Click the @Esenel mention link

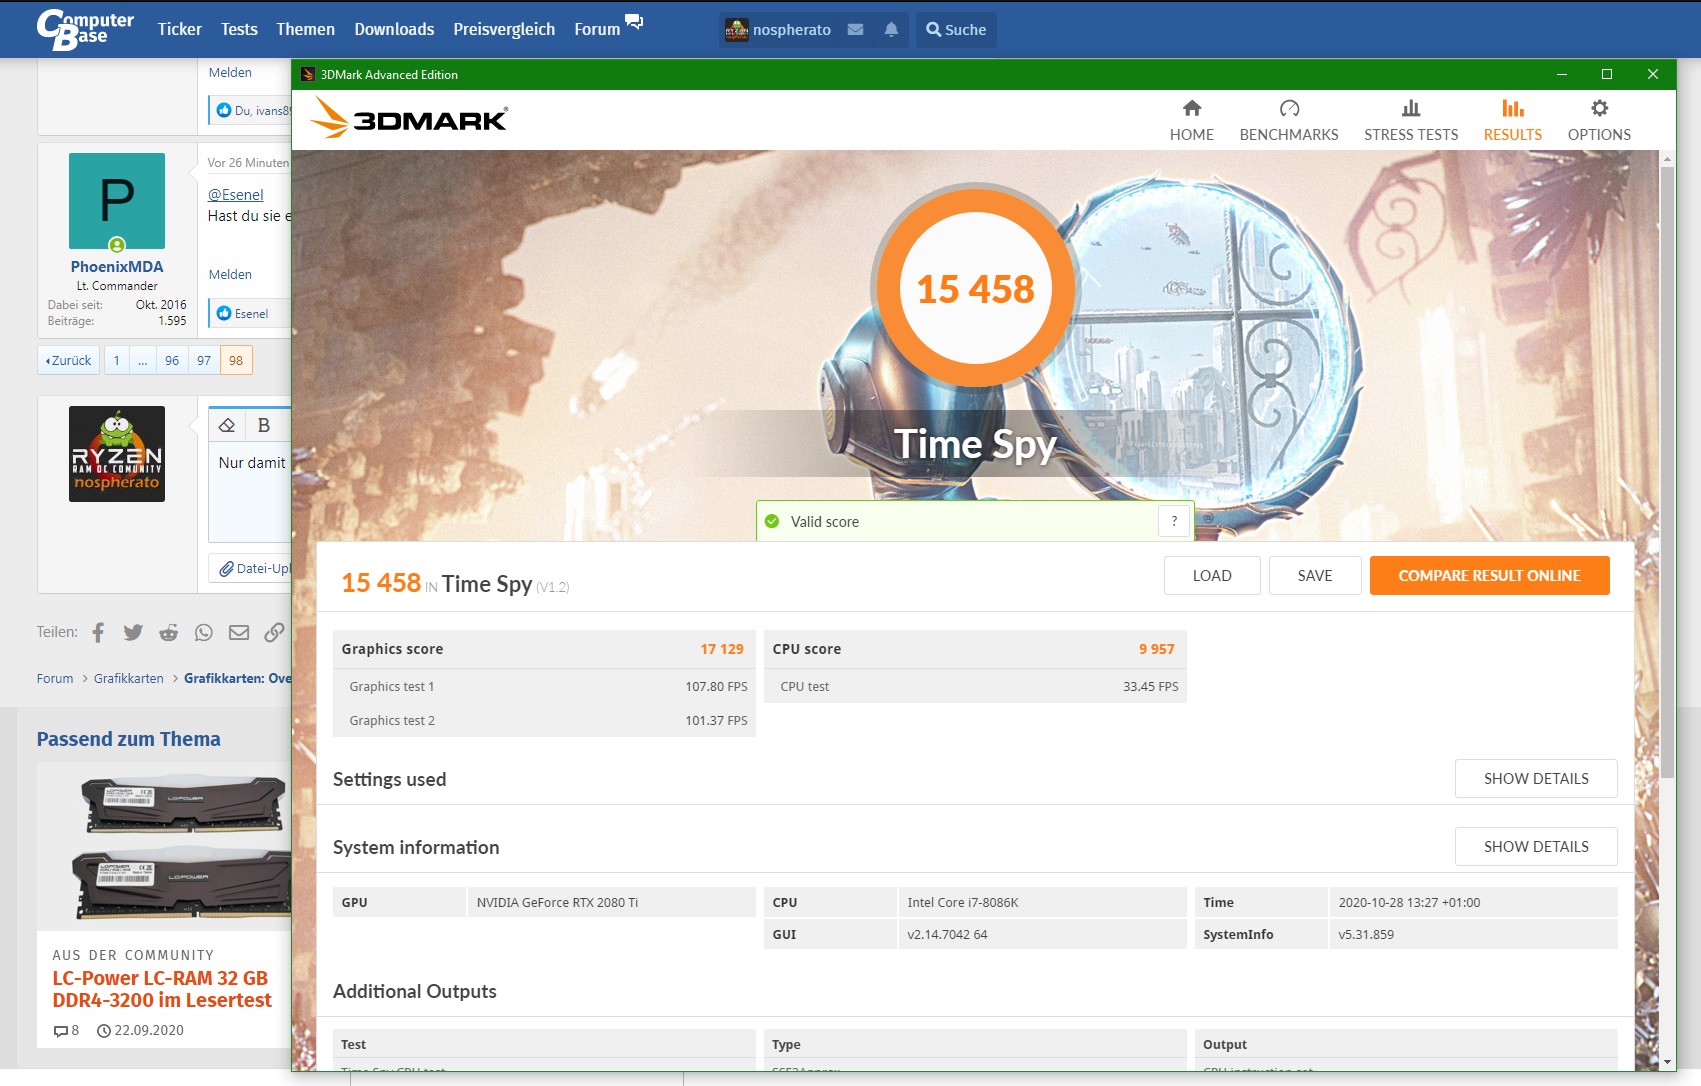[x=236, y=194]
